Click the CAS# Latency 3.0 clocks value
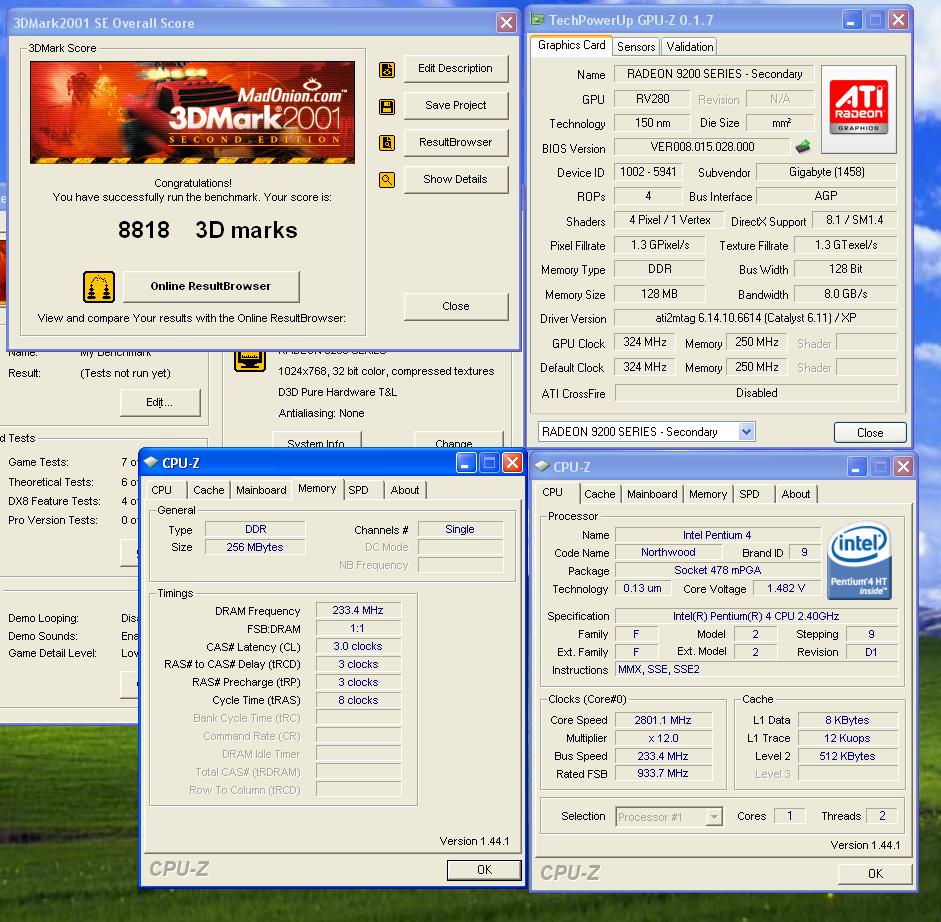 click(x=358, y=646)
